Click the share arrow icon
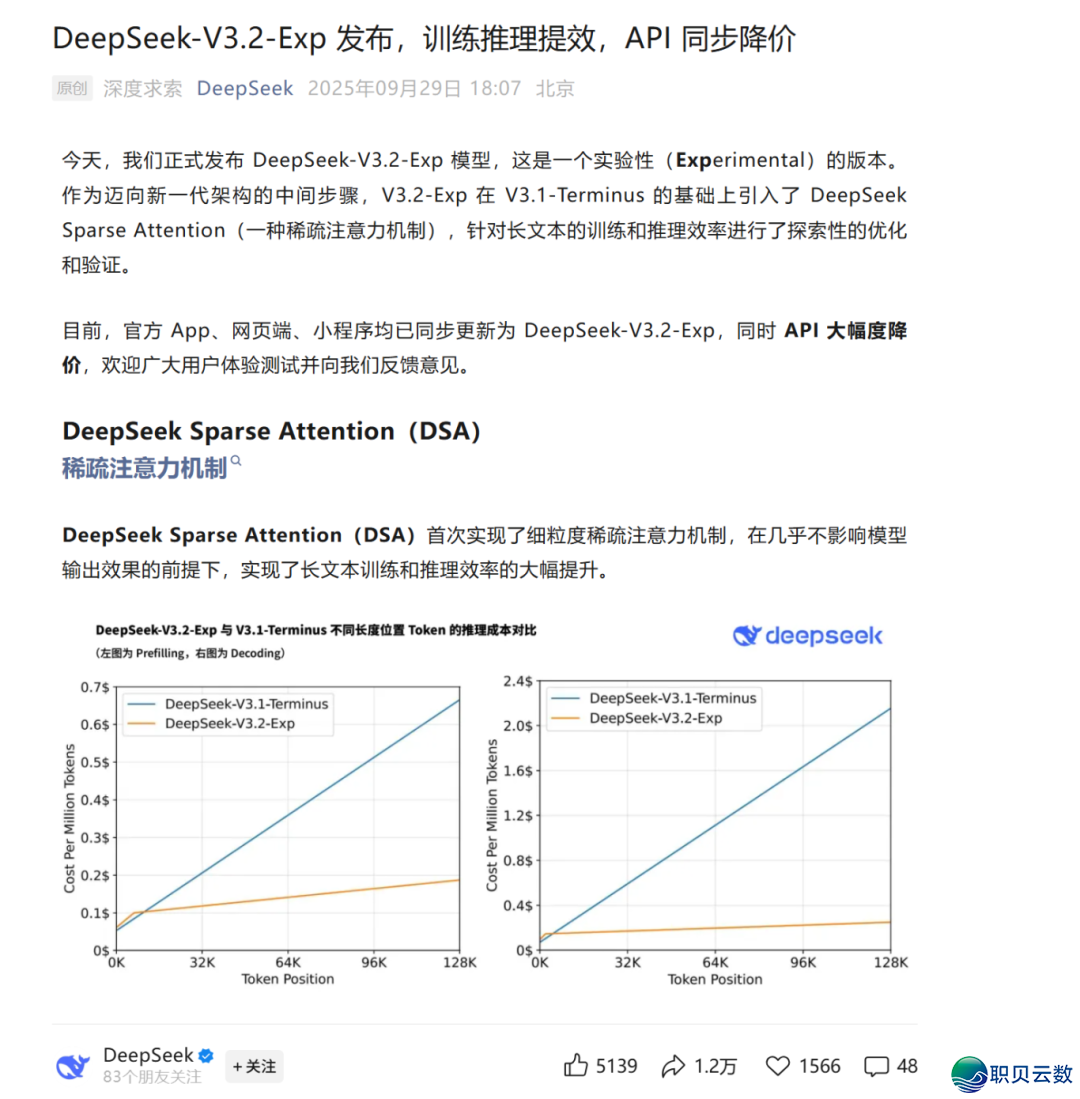The width and height of the screenshot is (1080, 1099). pos(673,1066)
